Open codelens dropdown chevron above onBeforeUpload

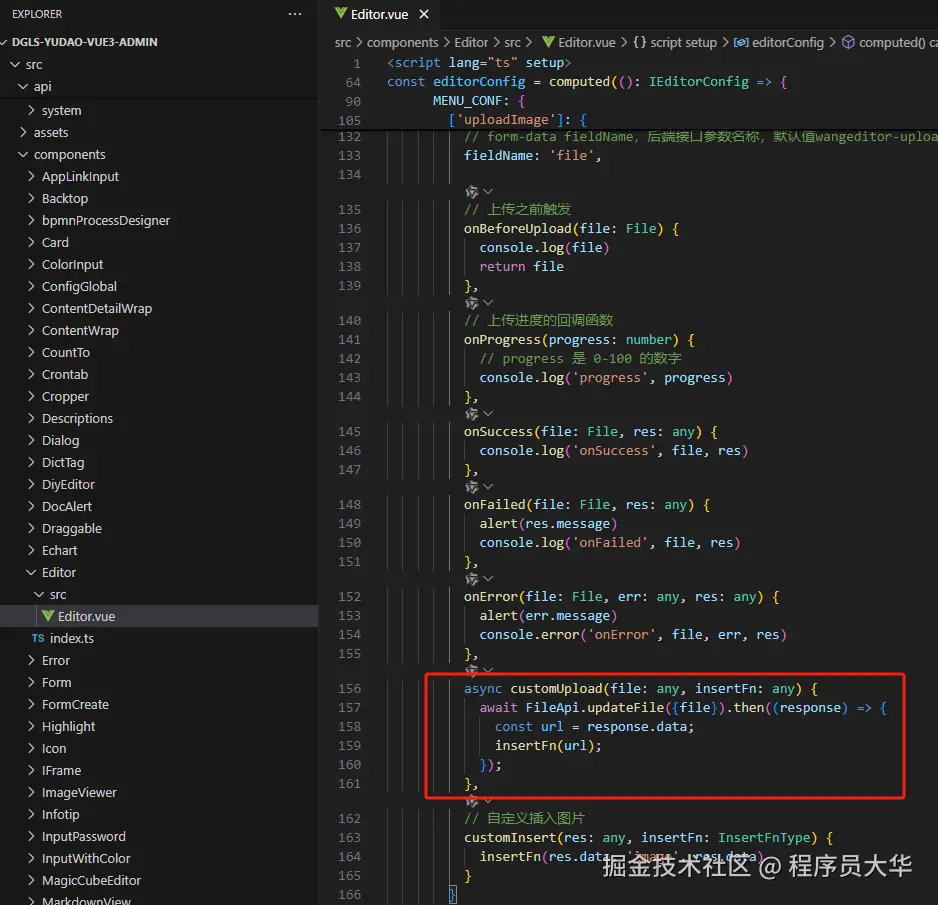(488, 191)
